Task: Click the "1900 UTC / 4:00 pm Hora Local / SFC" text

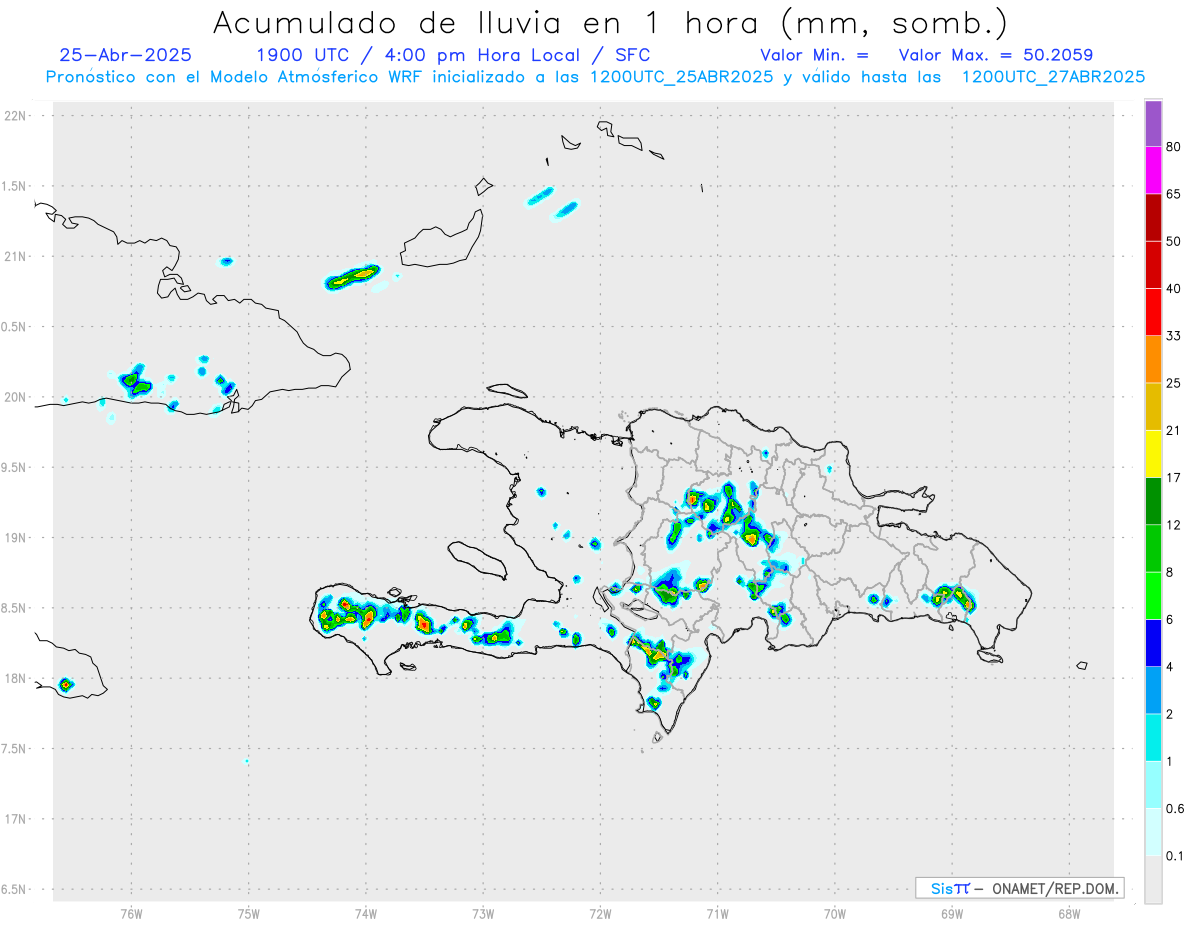Action: tap(453, 55)
